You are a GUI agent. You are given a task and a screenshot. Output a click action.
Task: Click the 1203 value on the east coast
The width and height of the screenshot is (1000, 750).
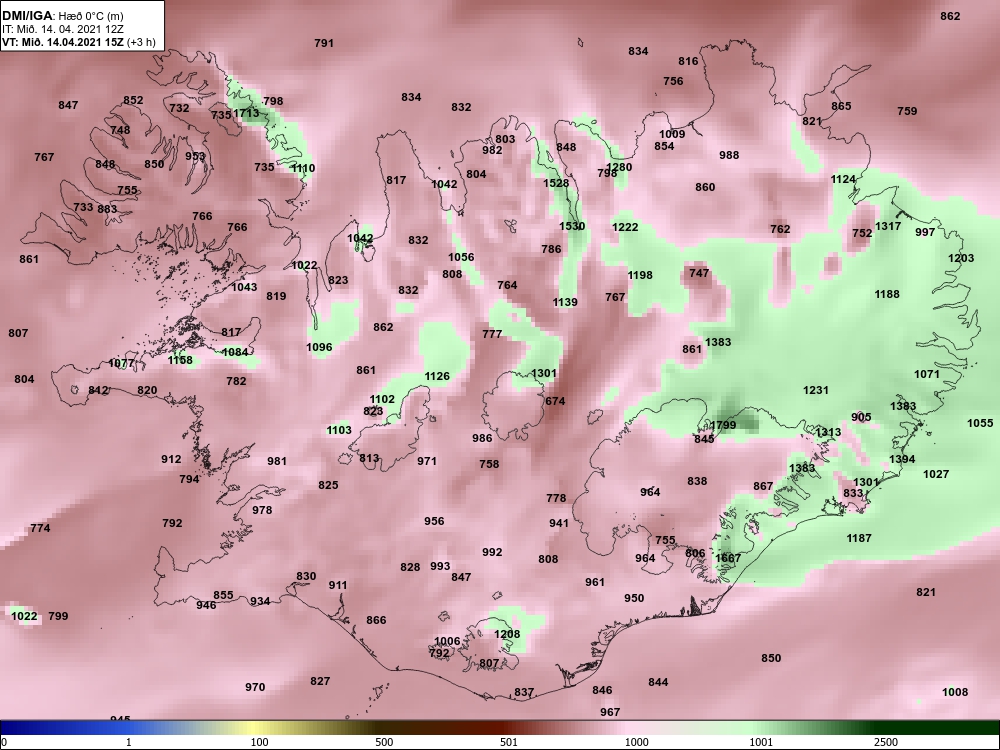point(961,258)
